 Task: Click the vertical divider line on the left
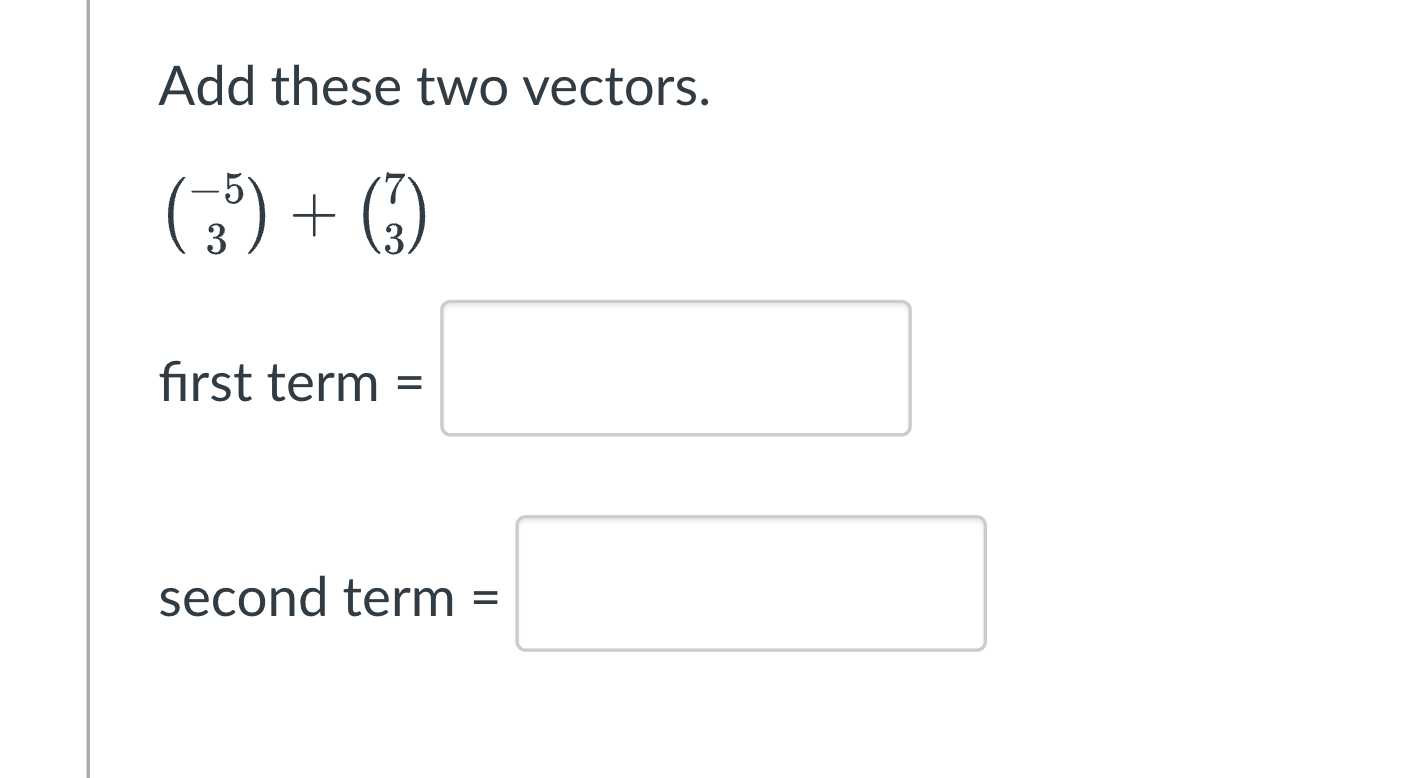[88, 390]
